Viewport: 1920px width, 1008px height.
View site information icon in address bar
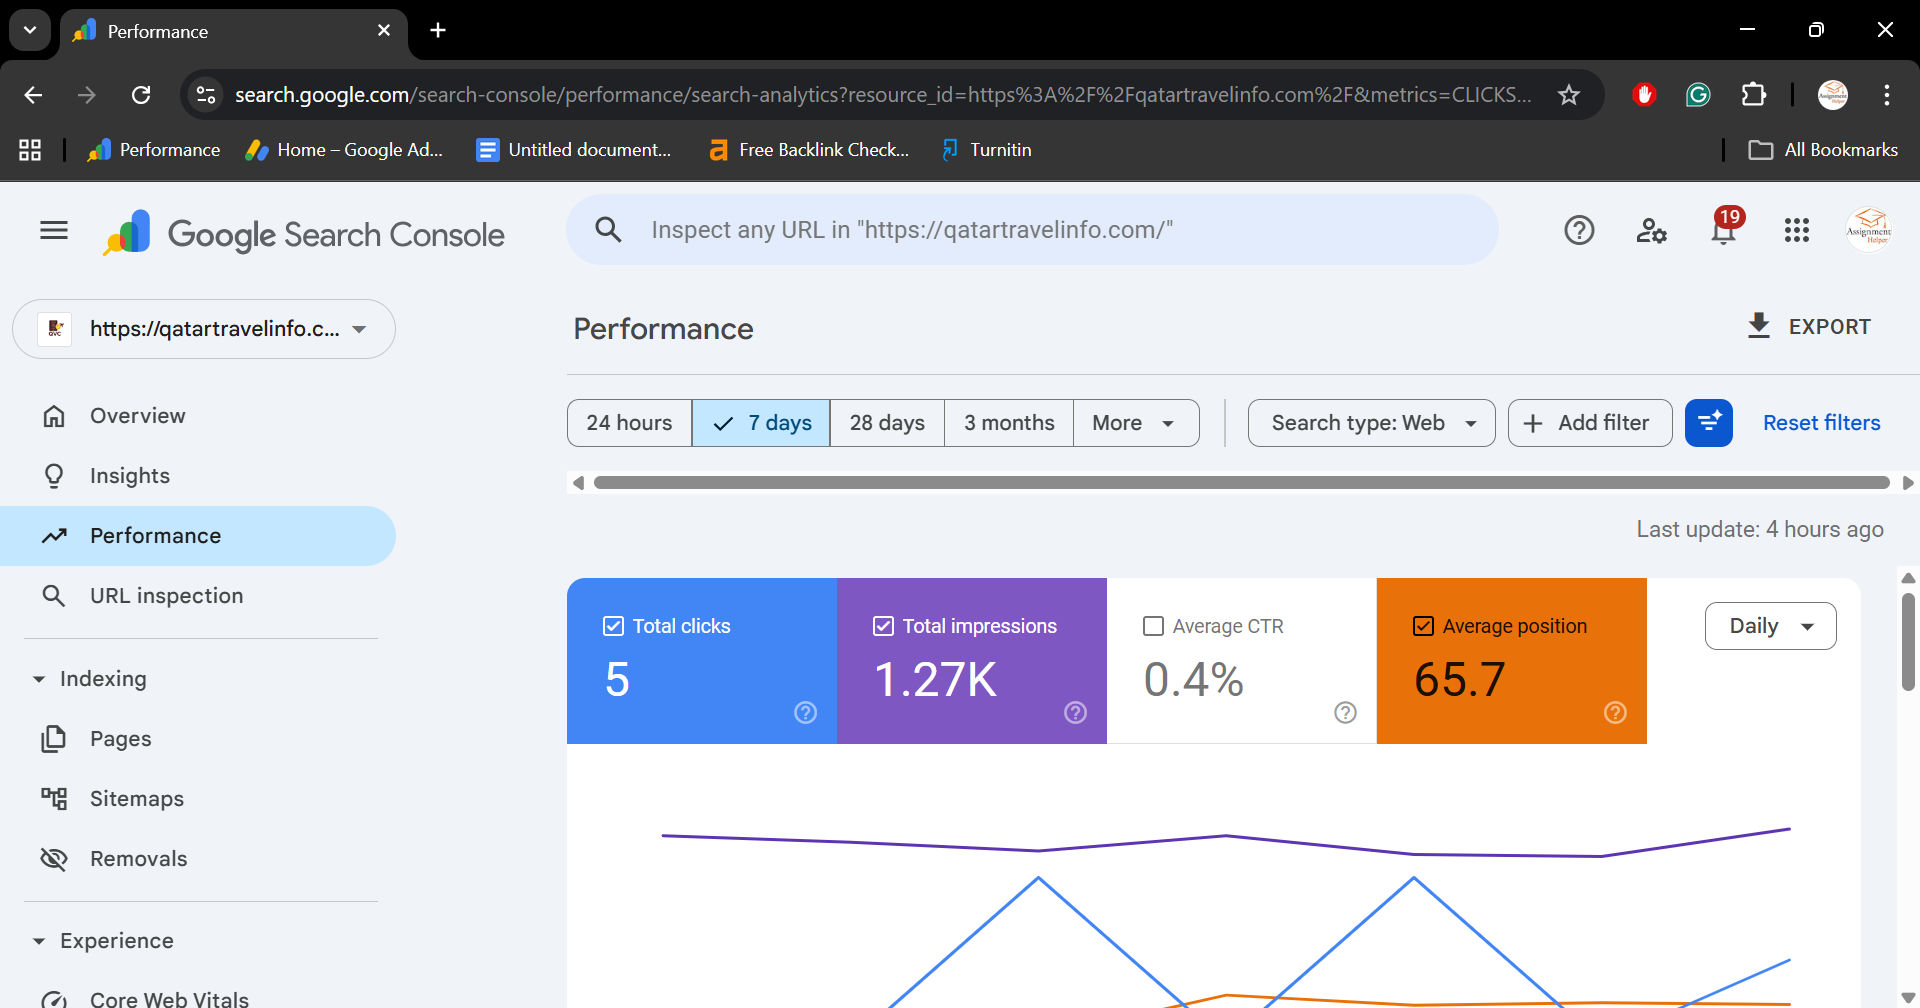click(x=206, y=95)
